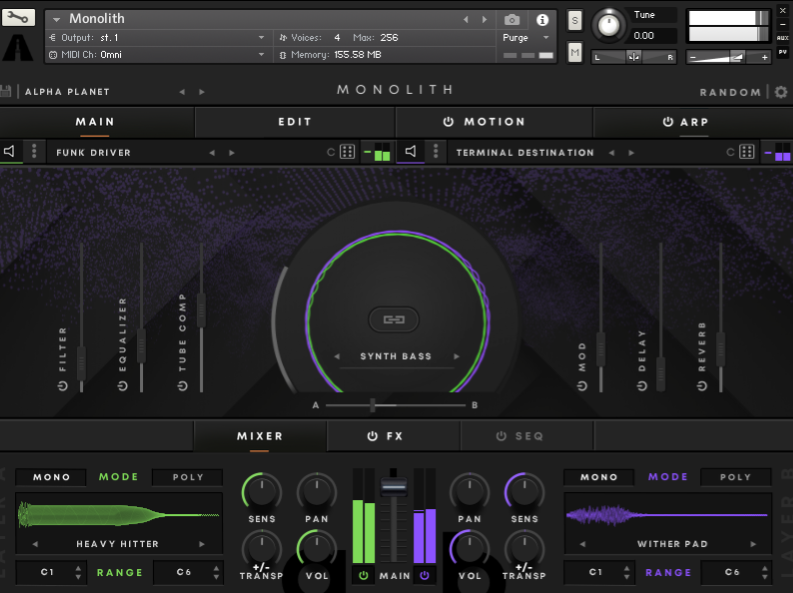Switch to the MAIN tab
The image size is (793, 593).
tap(95, 122)
